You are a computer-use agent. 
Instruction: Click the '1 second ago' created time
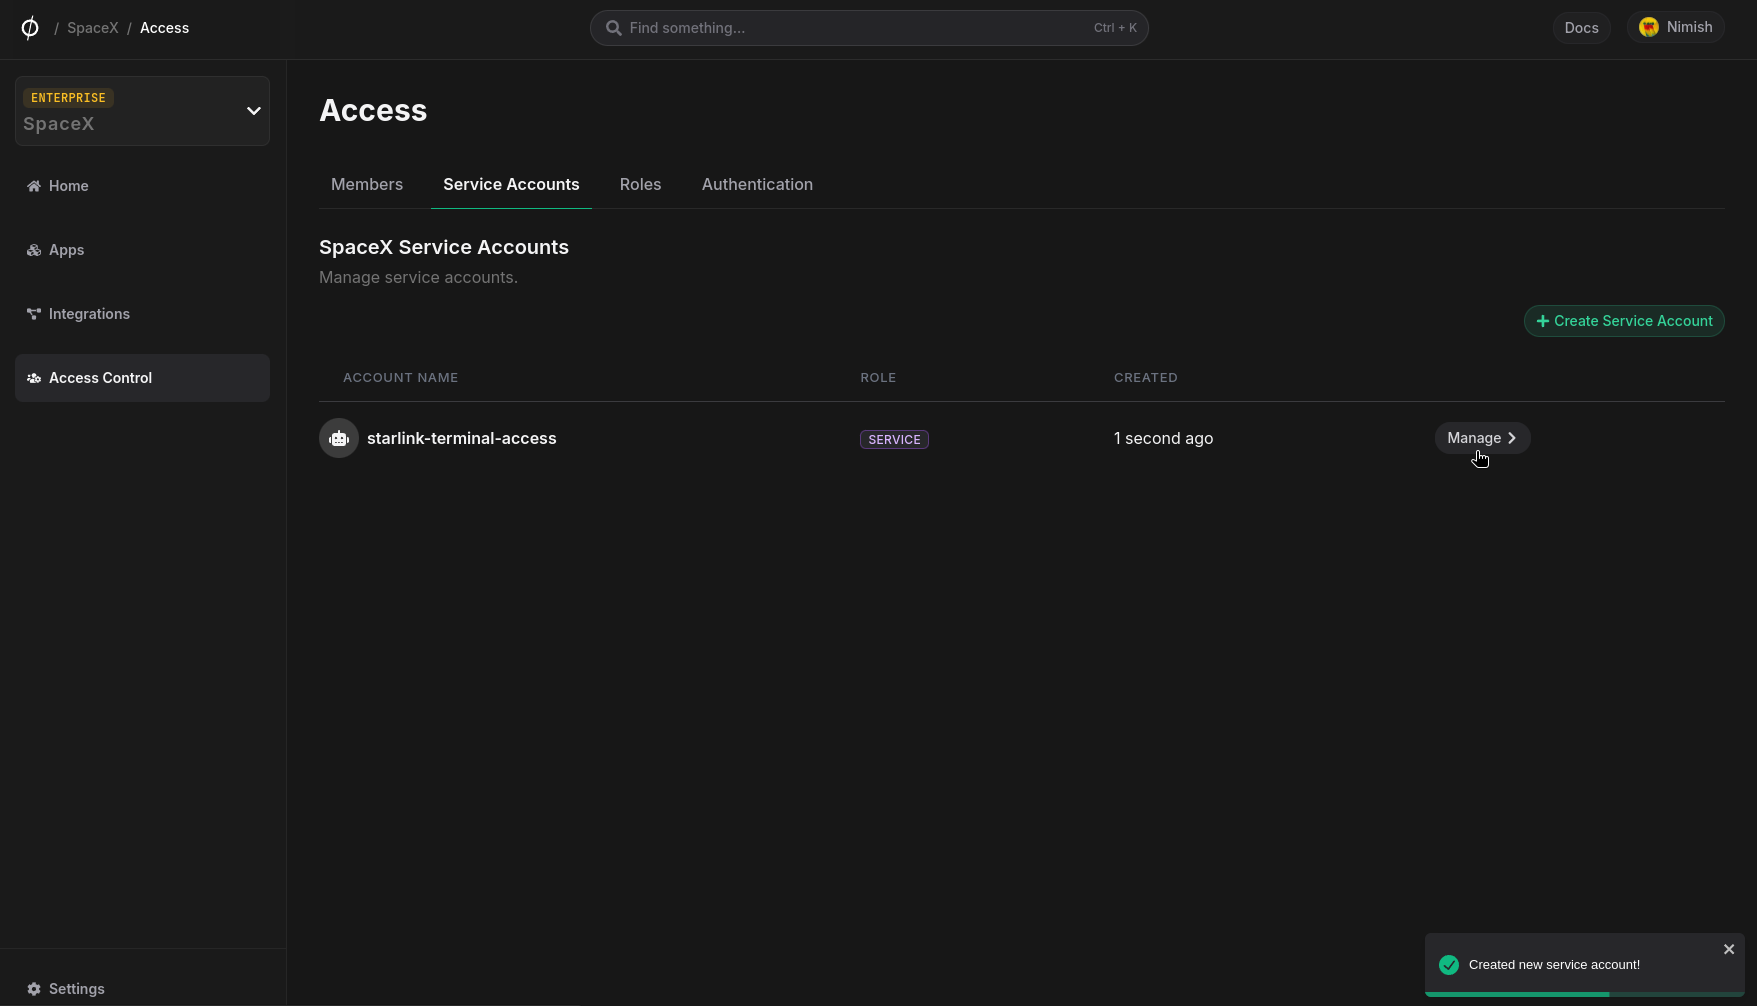[x=1163, y=438]
